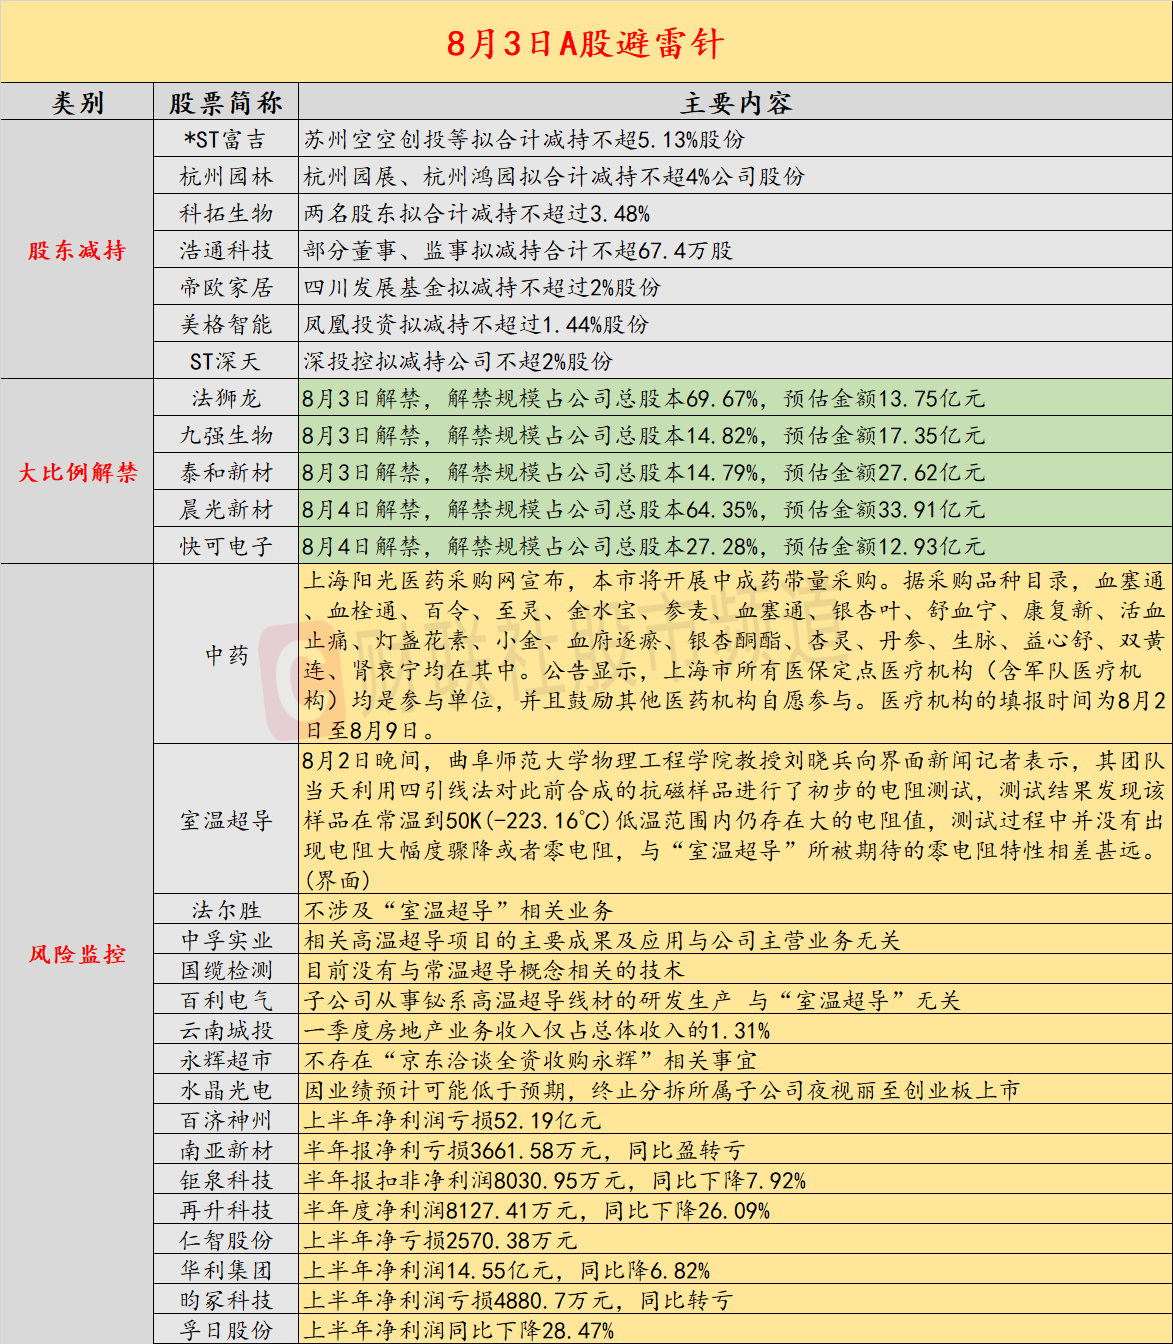The image size is (1173, 1344).
Task: Click 不存在“京东洽谈全资收购永辉” text
Action: tap(530, 1060)
